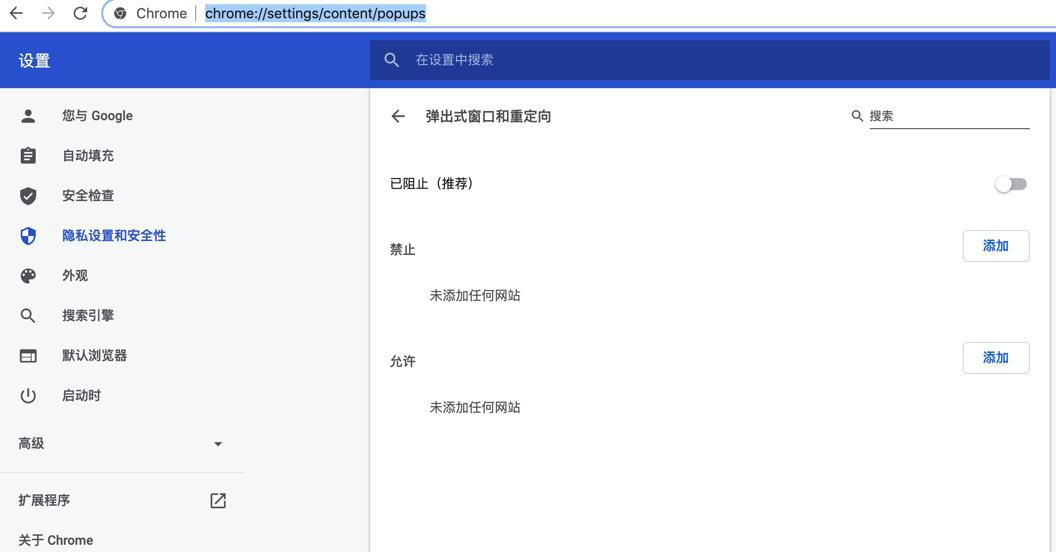Click the magnifier icon in the settings search bar
This screenshot has width=1056, height=552.
point(391,60)
